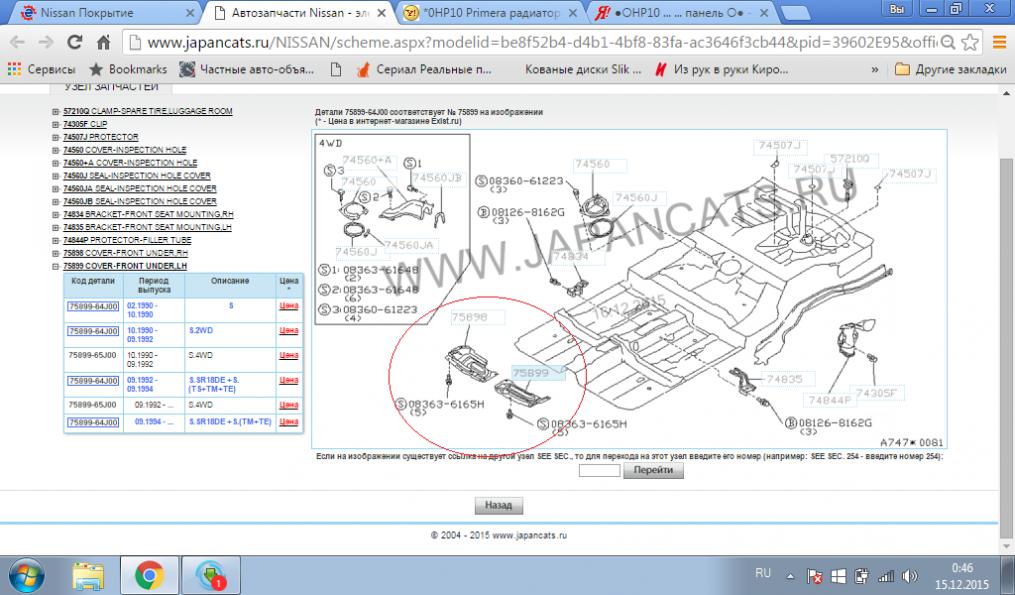This screenshot has height=595, width=1015.
Task: Open the Частные авто-объя... bookmark
Action: click(x=247, y=69)
